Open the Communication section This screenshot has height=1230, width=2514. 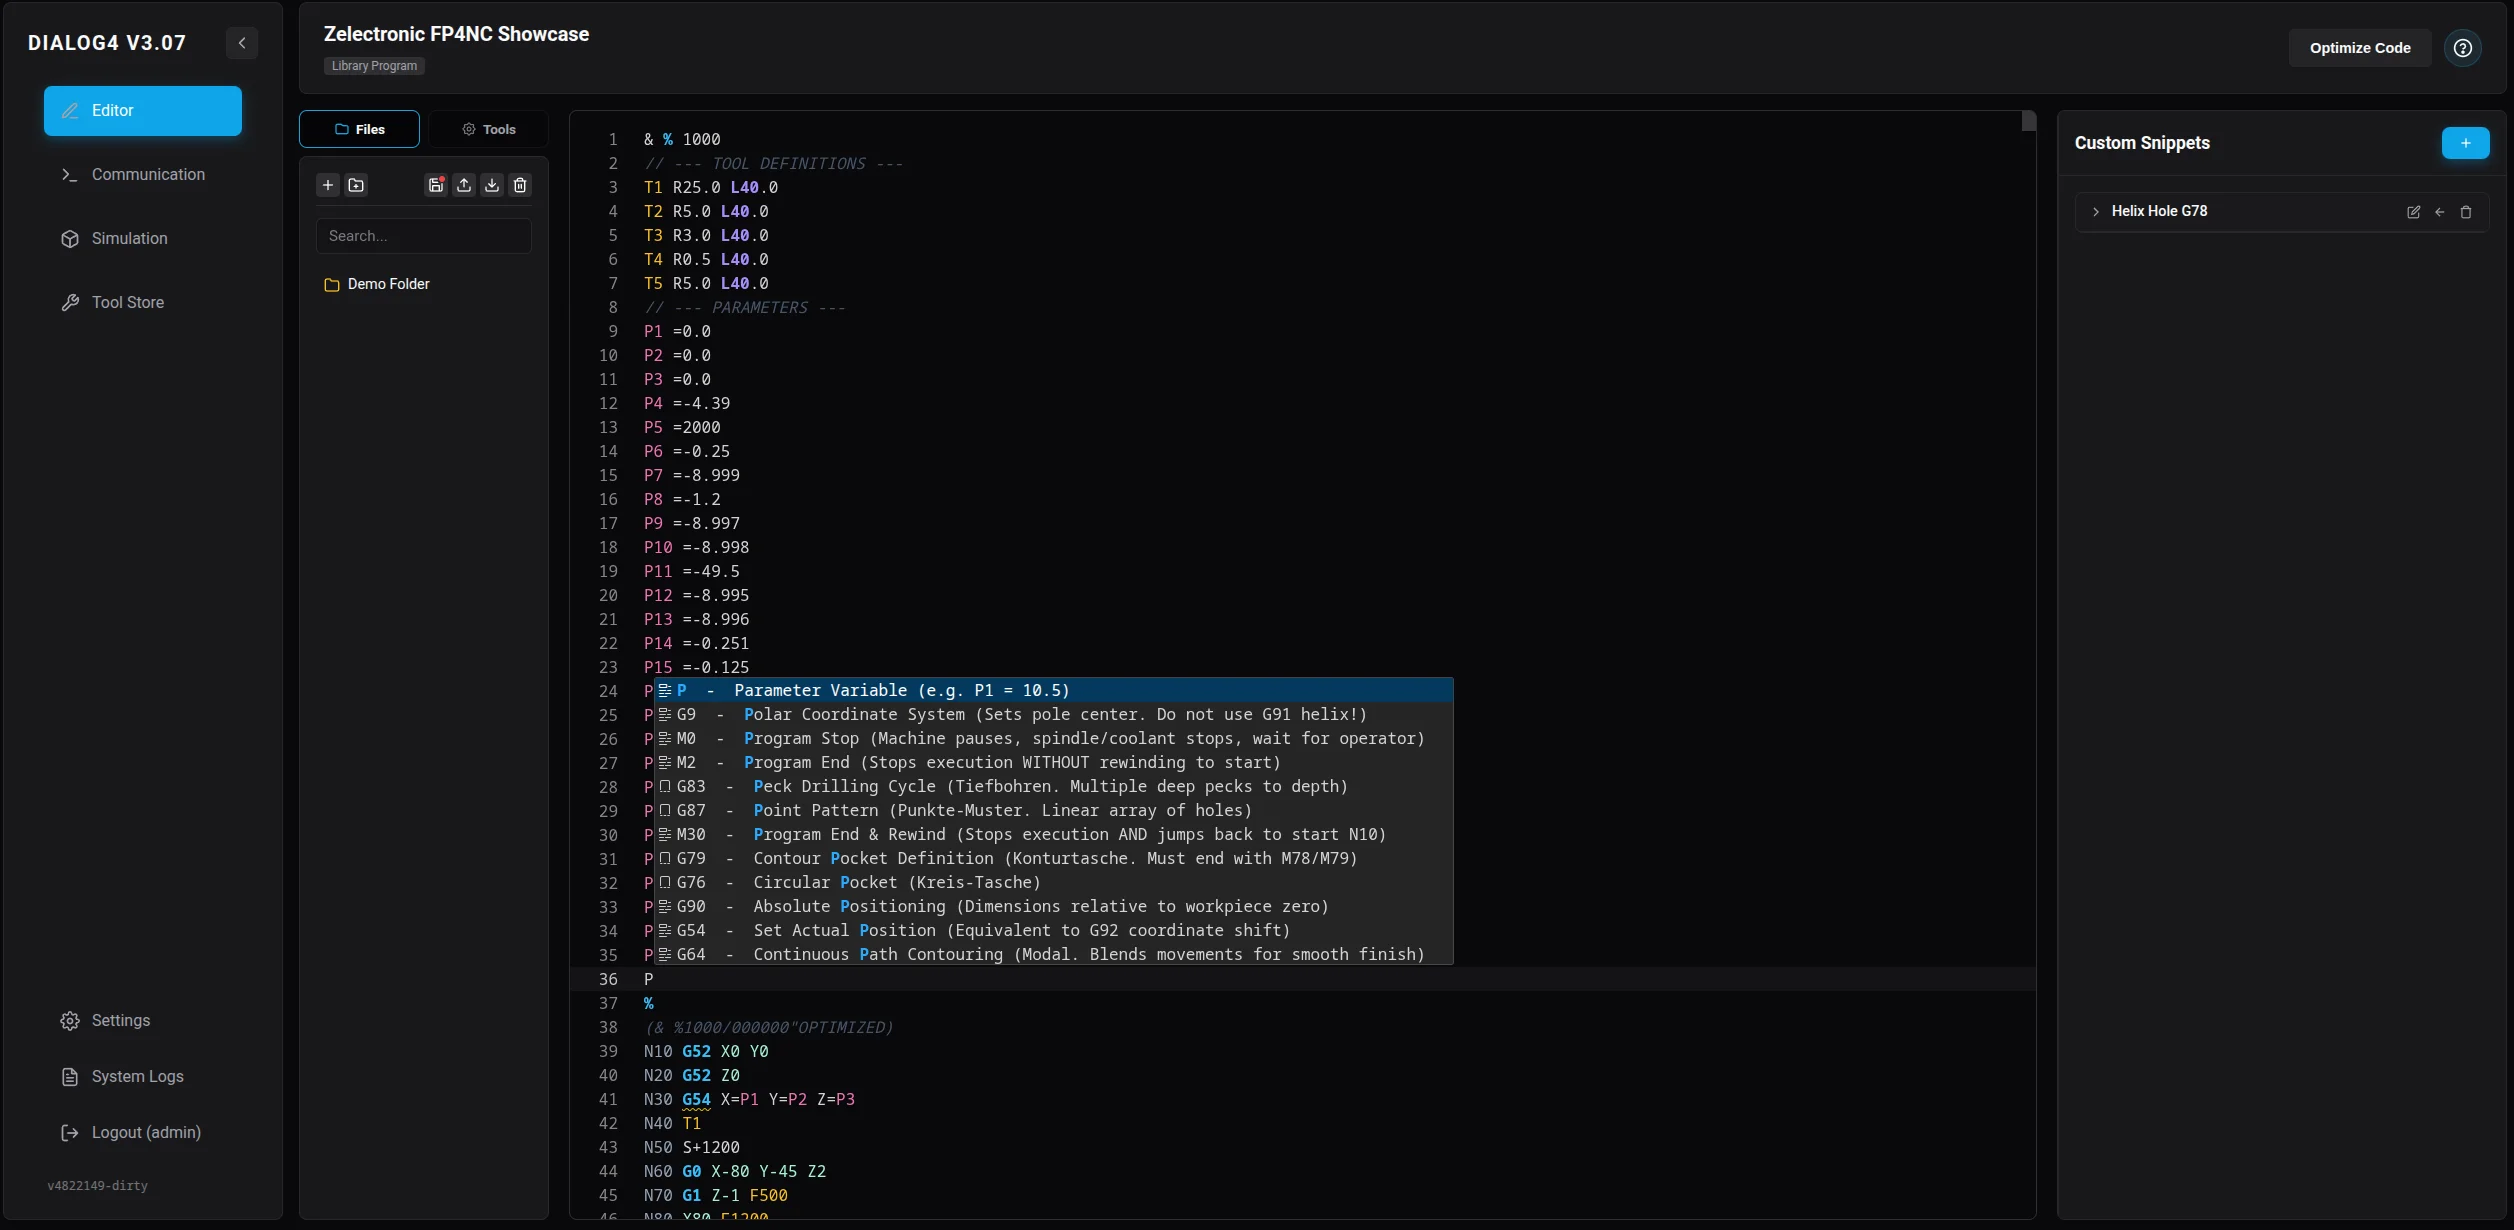click(143, 175)
